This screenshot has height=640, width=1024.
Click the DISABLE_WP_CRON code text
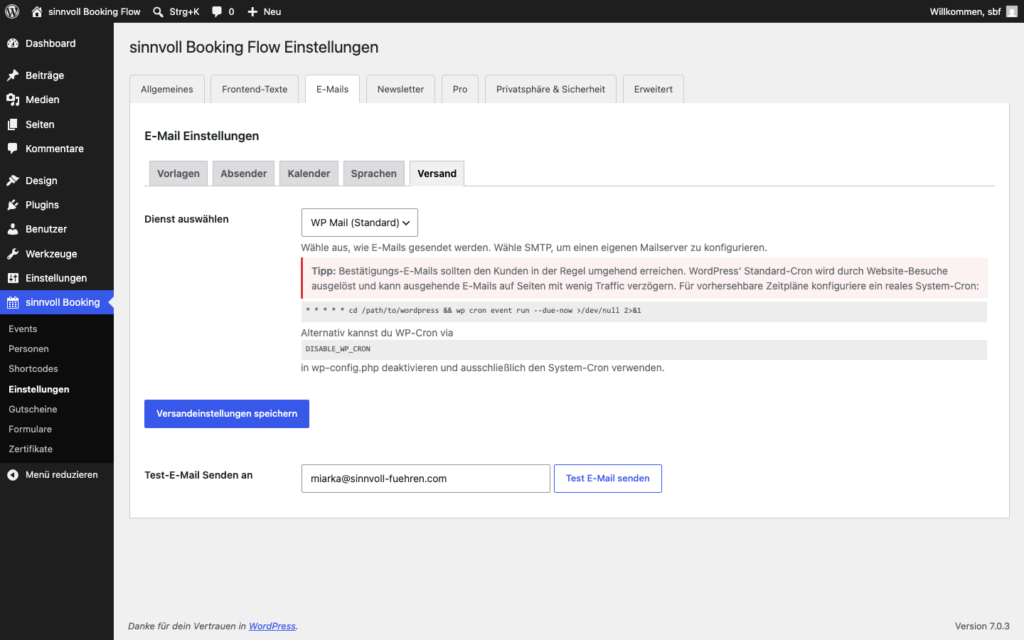click(338, 349)
